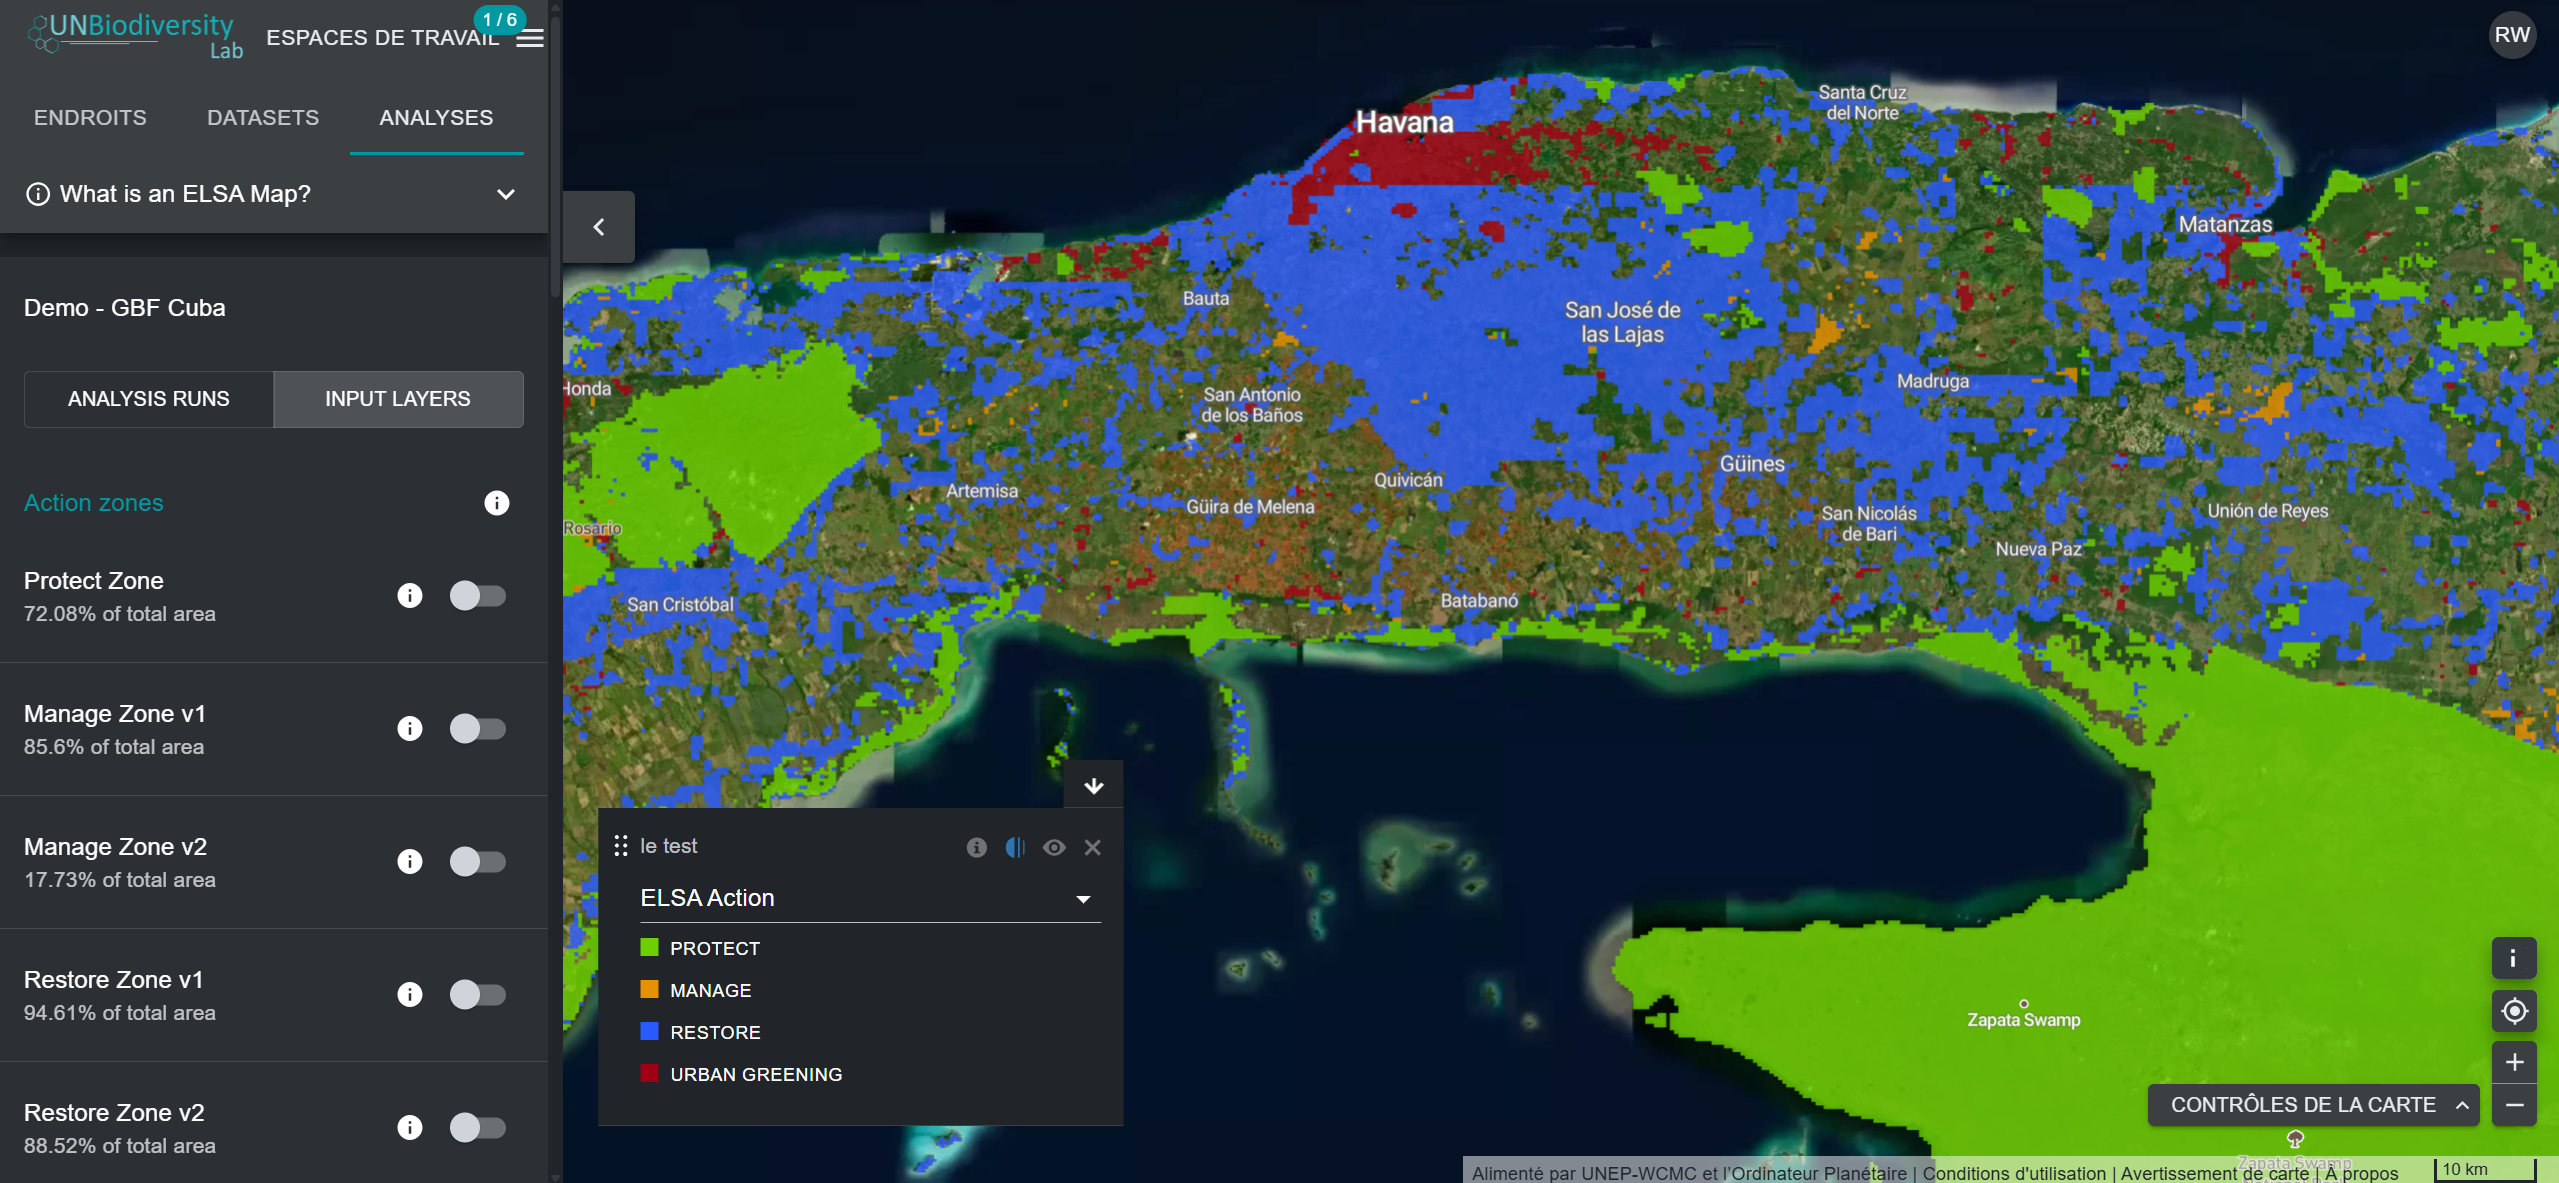The image size is (2559, 1183).
Task: Zoom out the map with the minus button
Action: 2514,1105
